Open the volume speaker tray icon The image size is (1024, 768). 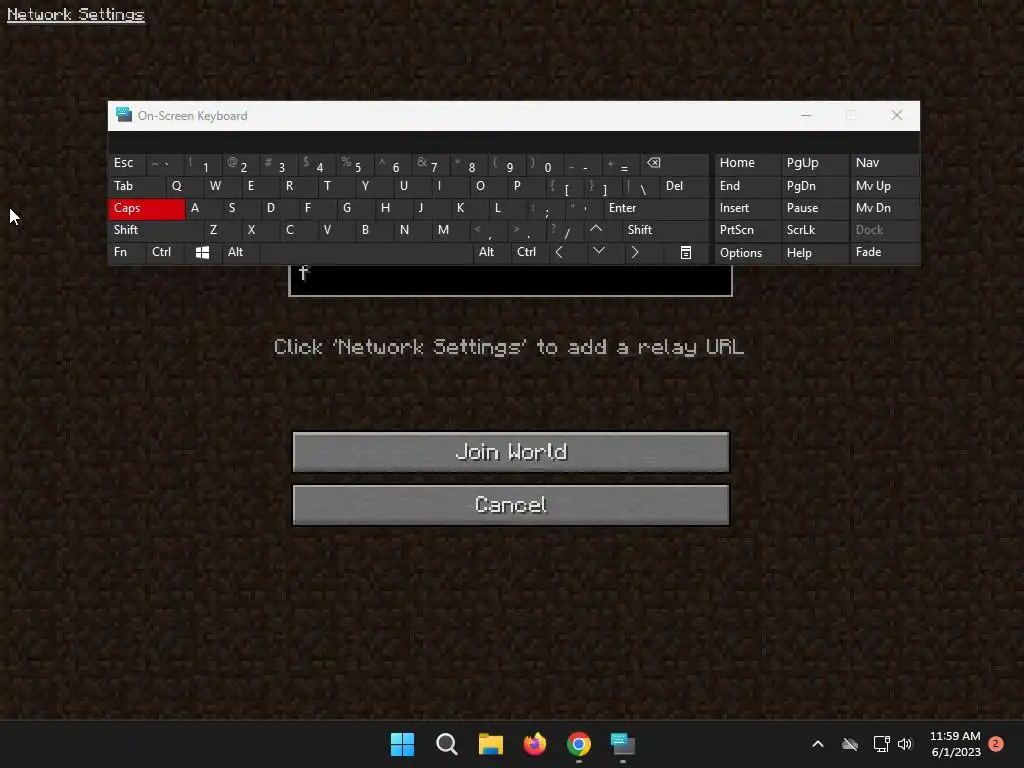[x=904, y=744]
